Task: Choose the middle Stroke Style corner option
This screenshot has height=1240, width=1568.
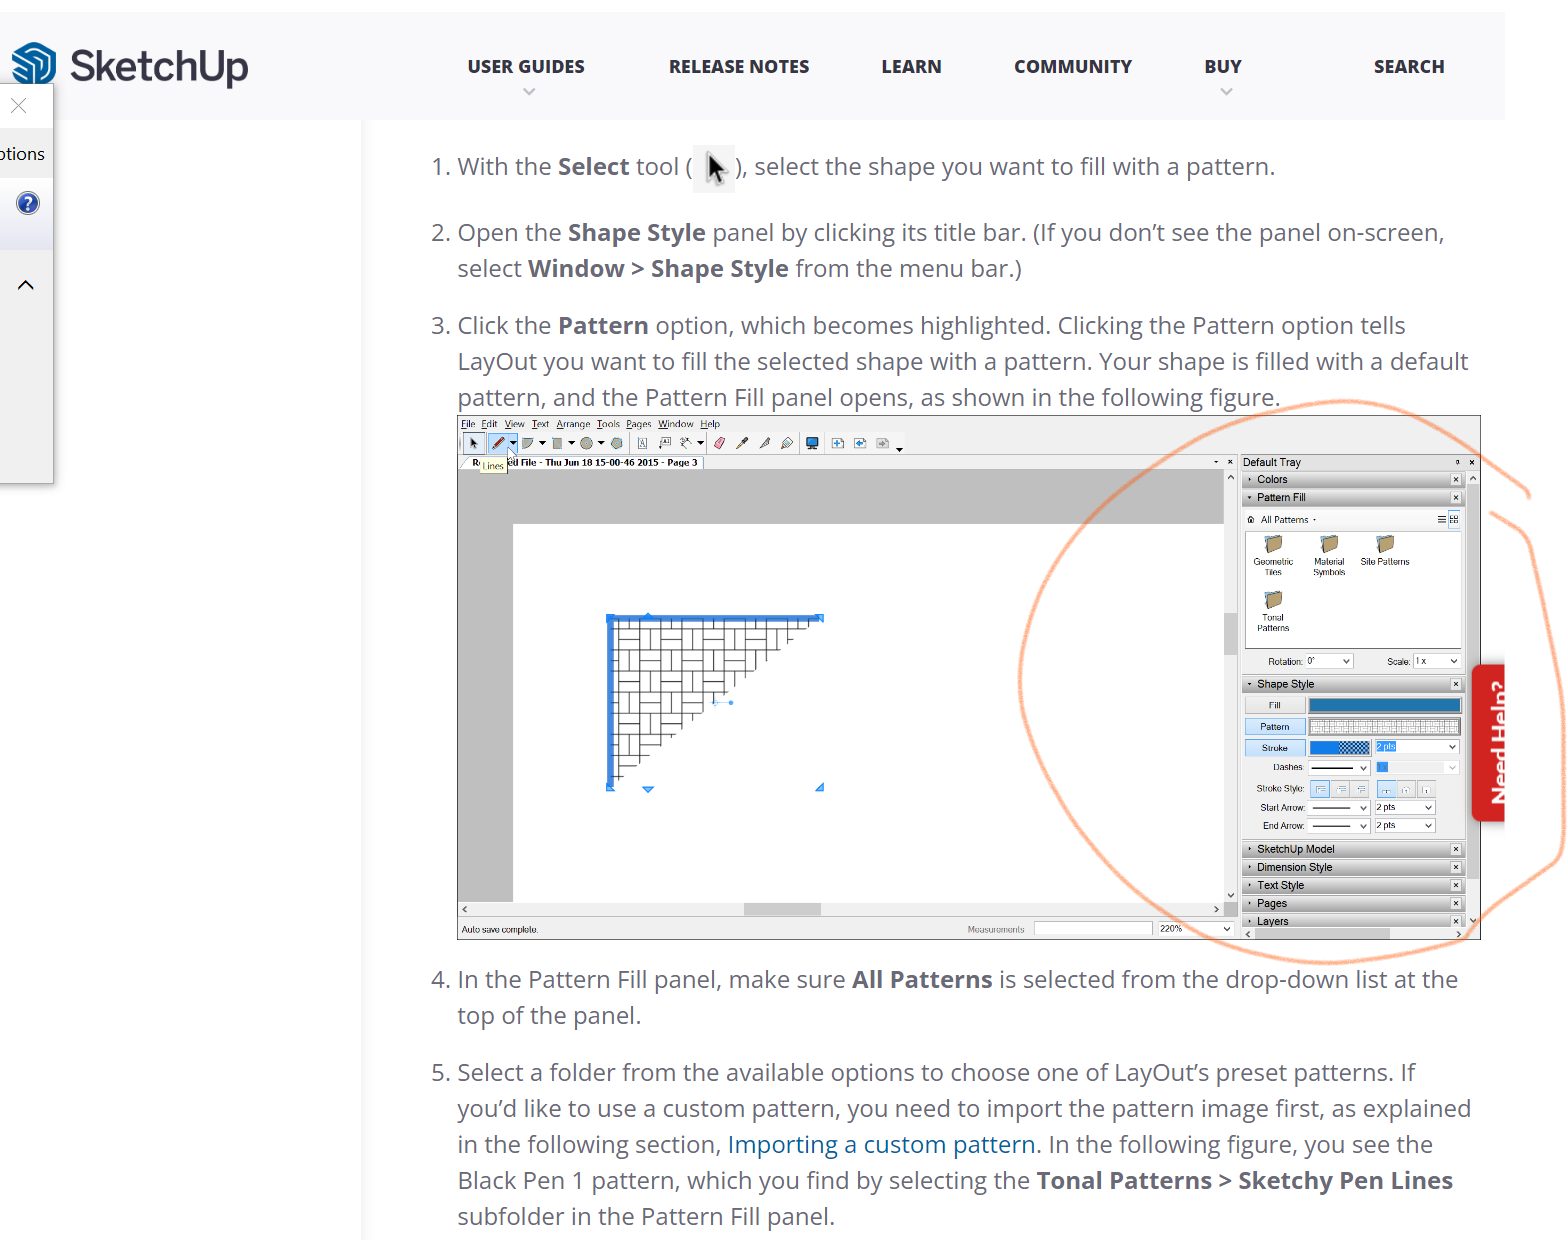Action: click(1341, 789)
